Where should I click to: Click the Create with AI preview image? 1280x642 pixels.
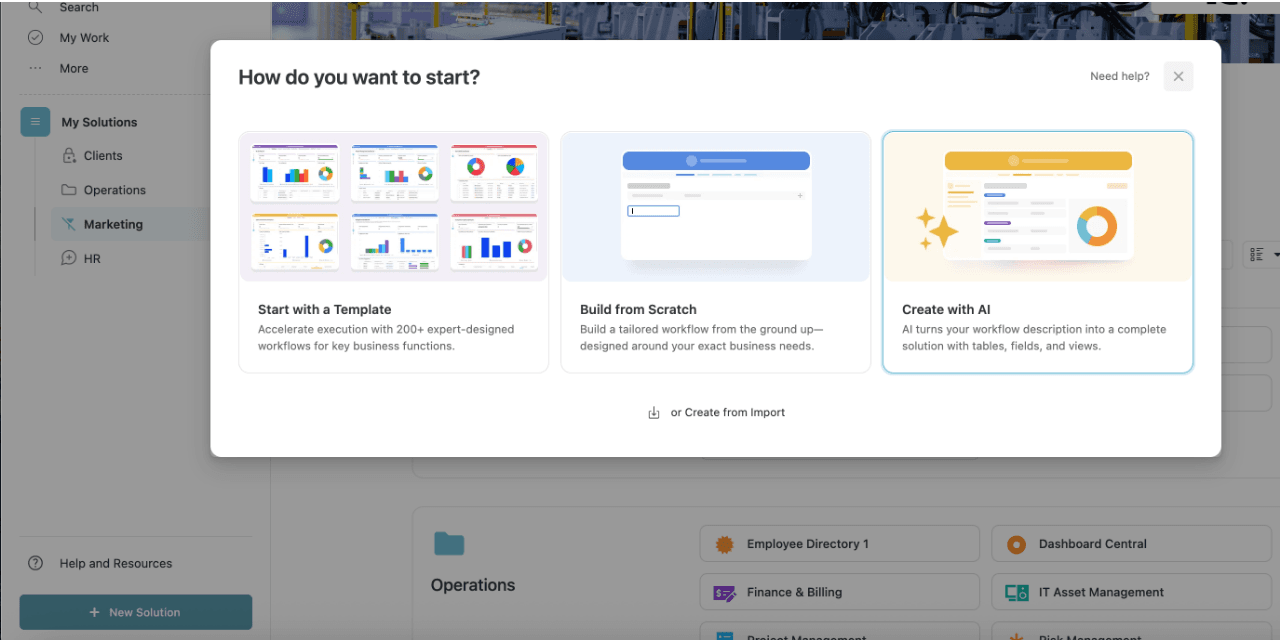1038,207
